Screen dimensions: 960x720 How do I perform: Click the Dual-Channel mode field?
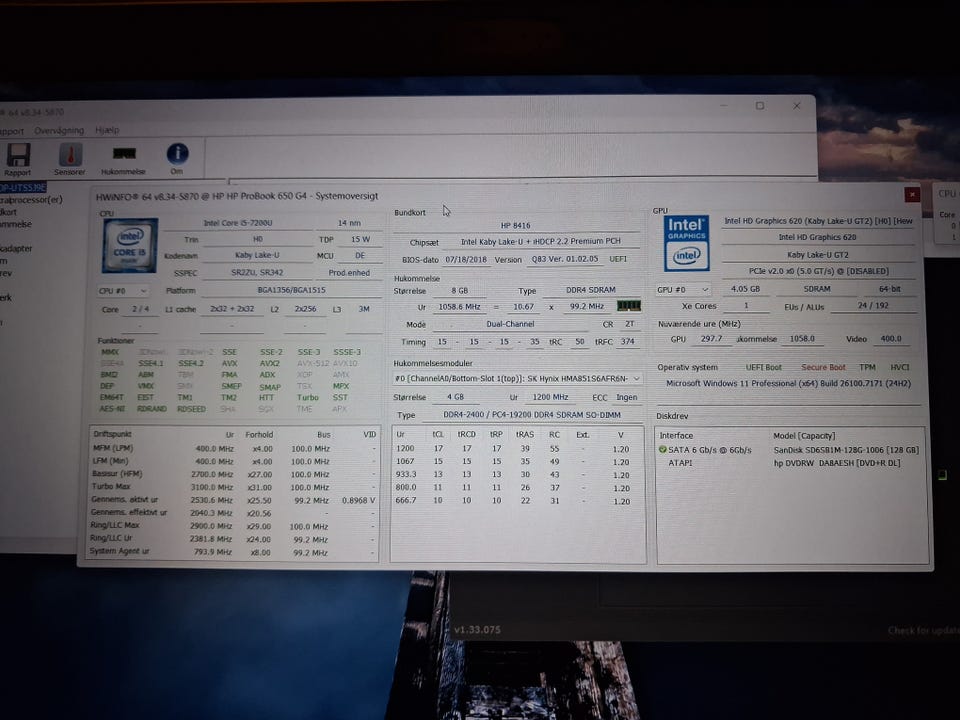(x=510, y=324)
